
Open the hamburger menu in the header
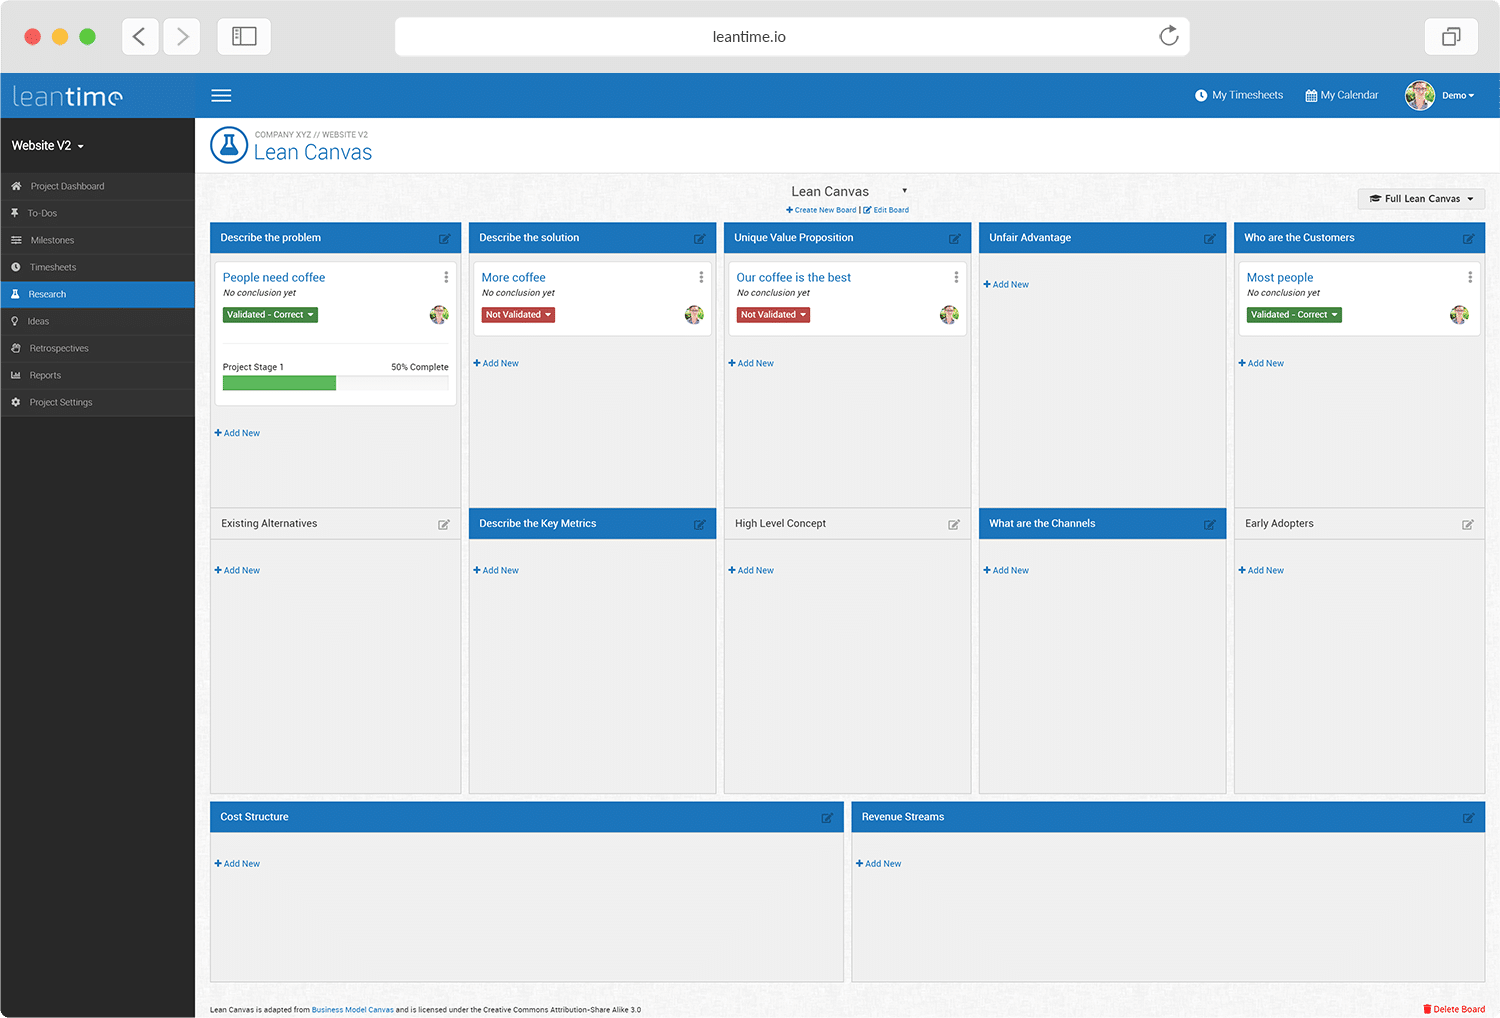[x=221, y=96]
